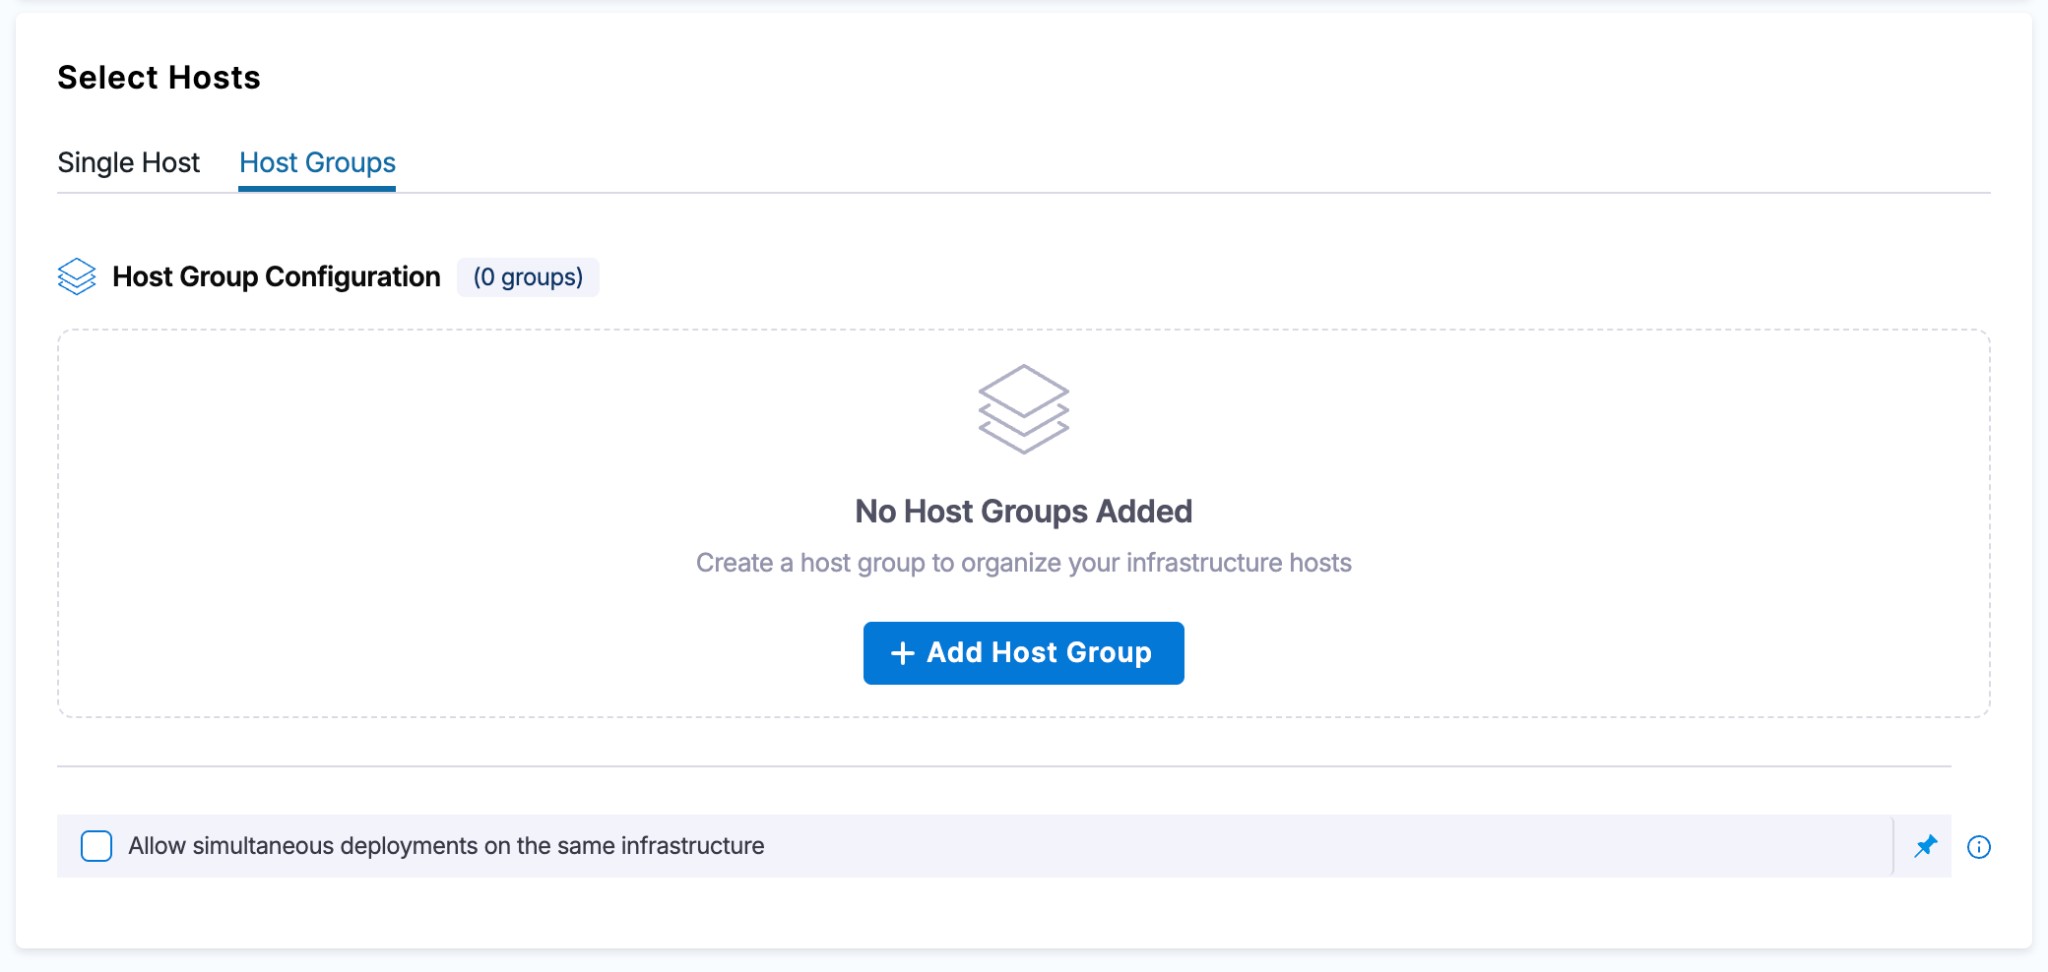Image resolution: width=2048 pixels, height=972 pixels.
Task: Click the plus icon in Add Host Group
Action: click(x=902, y=653)
